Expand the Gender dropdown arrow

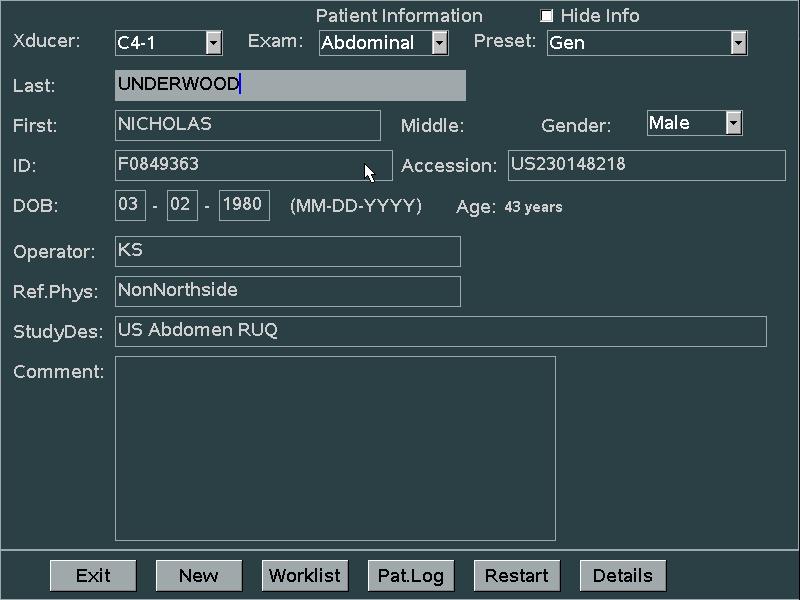[733, 123]
